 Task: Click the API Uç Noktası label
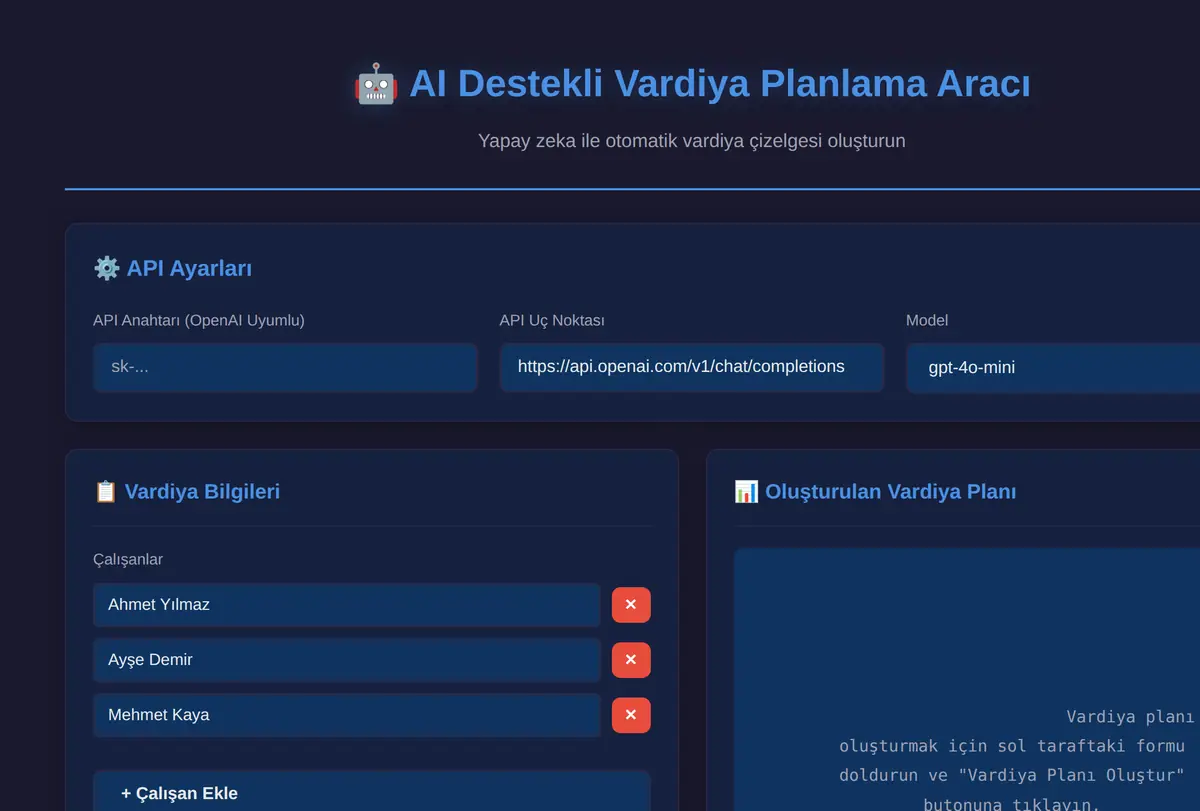(552, 320)
